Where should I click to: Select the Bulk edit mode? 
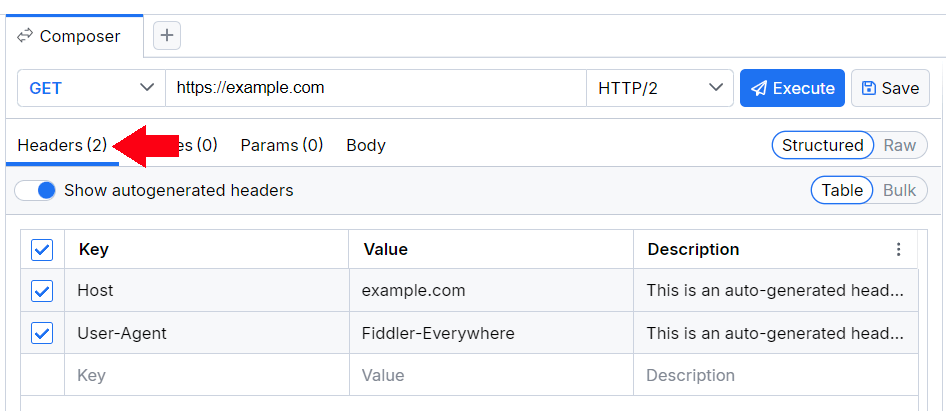pos(899,190)
